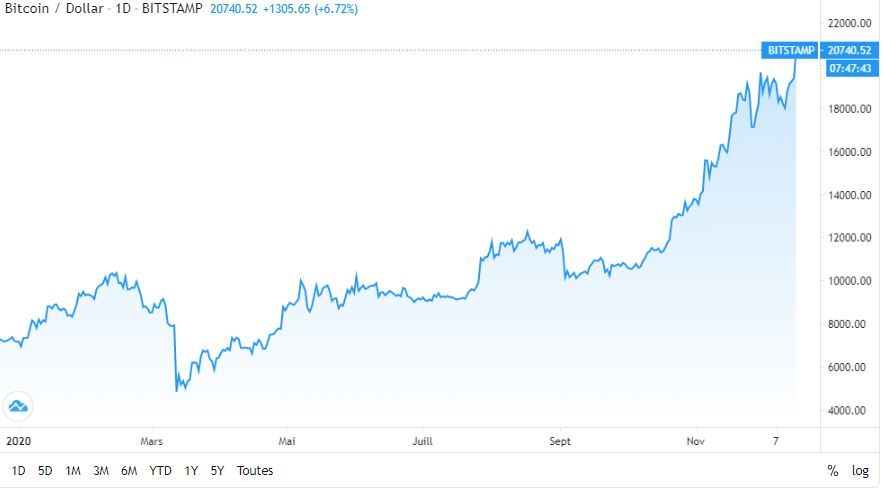883x488 pixels.
Task: Click the Mars label on time axis
Action: [152, 440]
